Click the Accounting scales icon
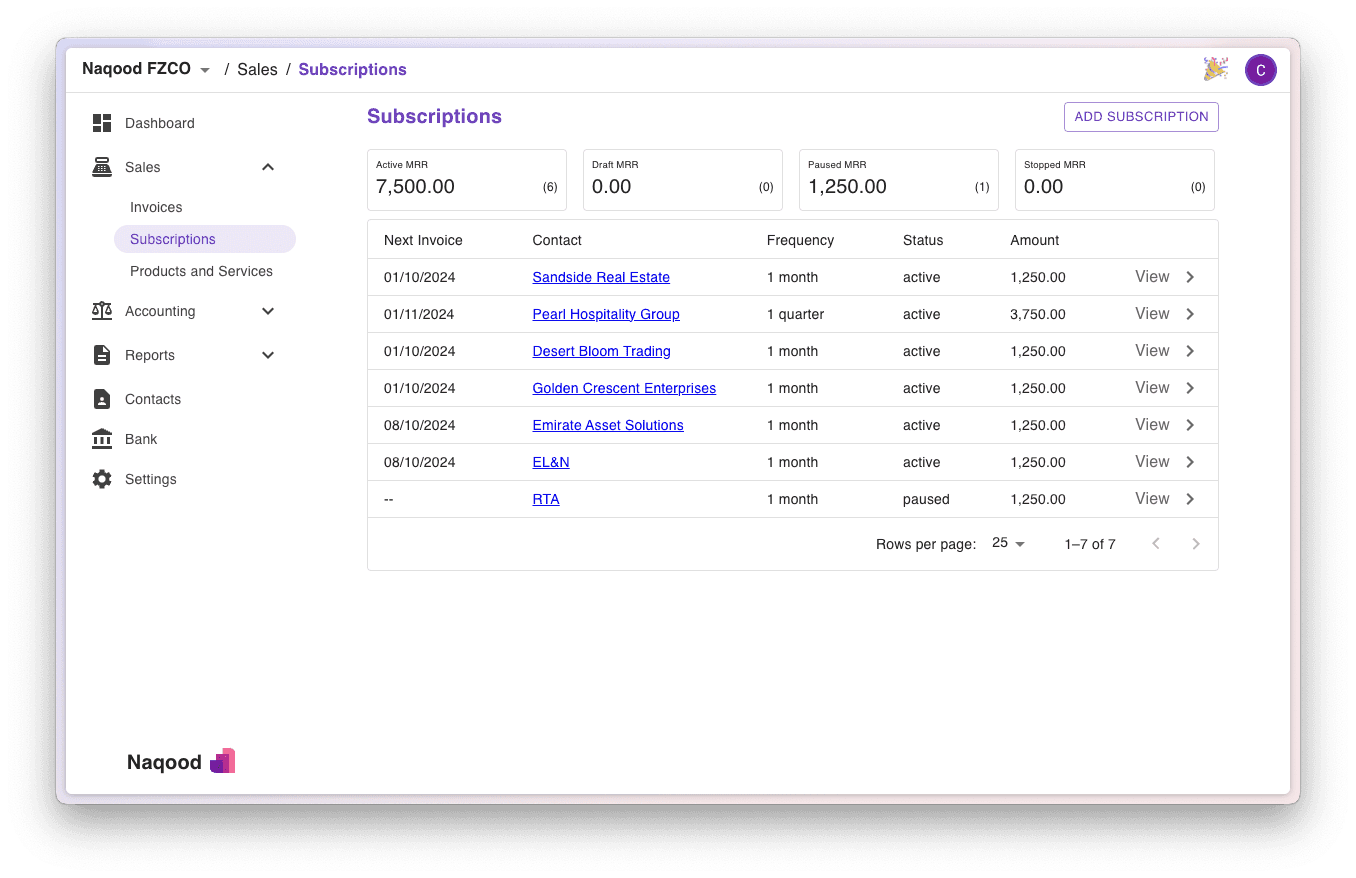The width and height of the screenshot is (1356, 878). tap(102, 311)
